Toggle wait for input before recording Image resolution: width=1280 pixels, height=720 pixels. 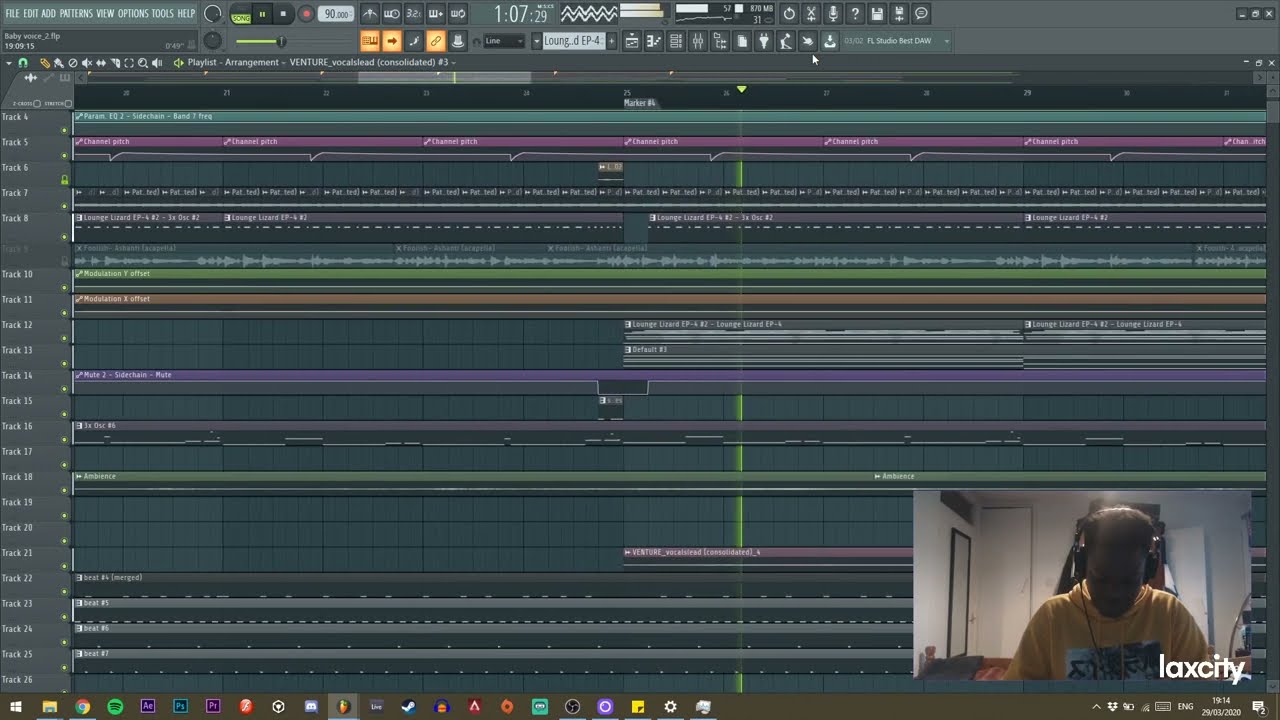tap(392, 14)
